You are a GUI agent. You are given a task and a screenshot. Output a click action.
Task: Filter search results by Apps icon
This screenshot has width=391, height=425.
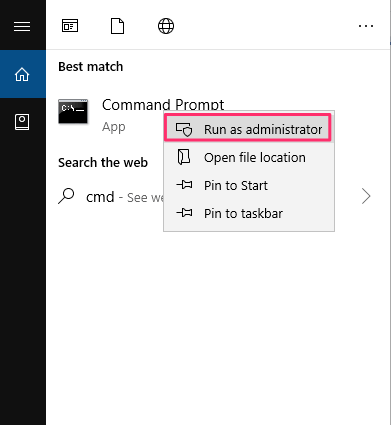coord(70,26)
